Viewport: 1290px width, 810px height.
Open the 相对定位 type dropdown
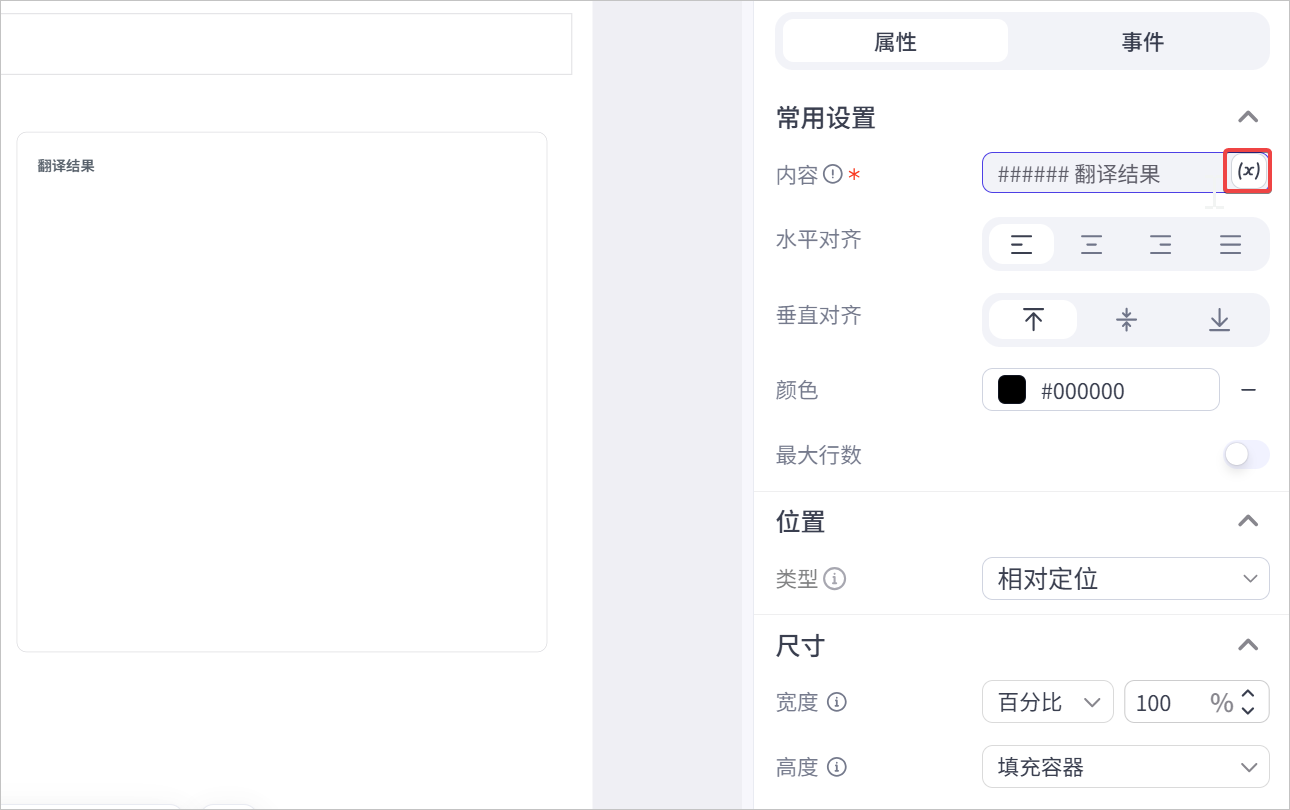pyautogui.click(x=1126, y=579)
